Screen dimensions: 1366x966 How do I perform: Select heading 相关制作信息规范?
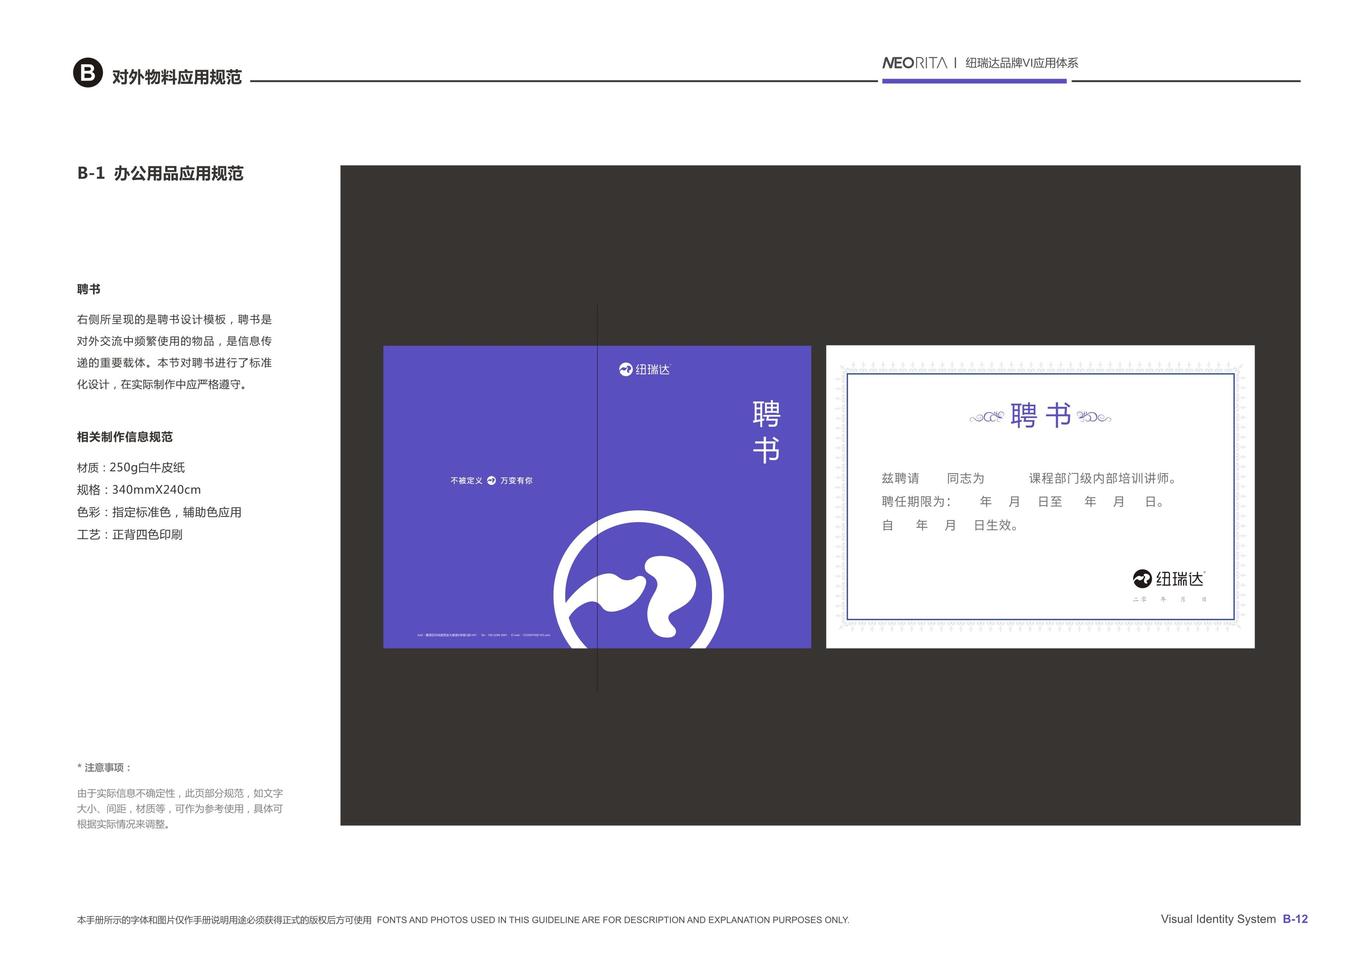pos(125,437)
